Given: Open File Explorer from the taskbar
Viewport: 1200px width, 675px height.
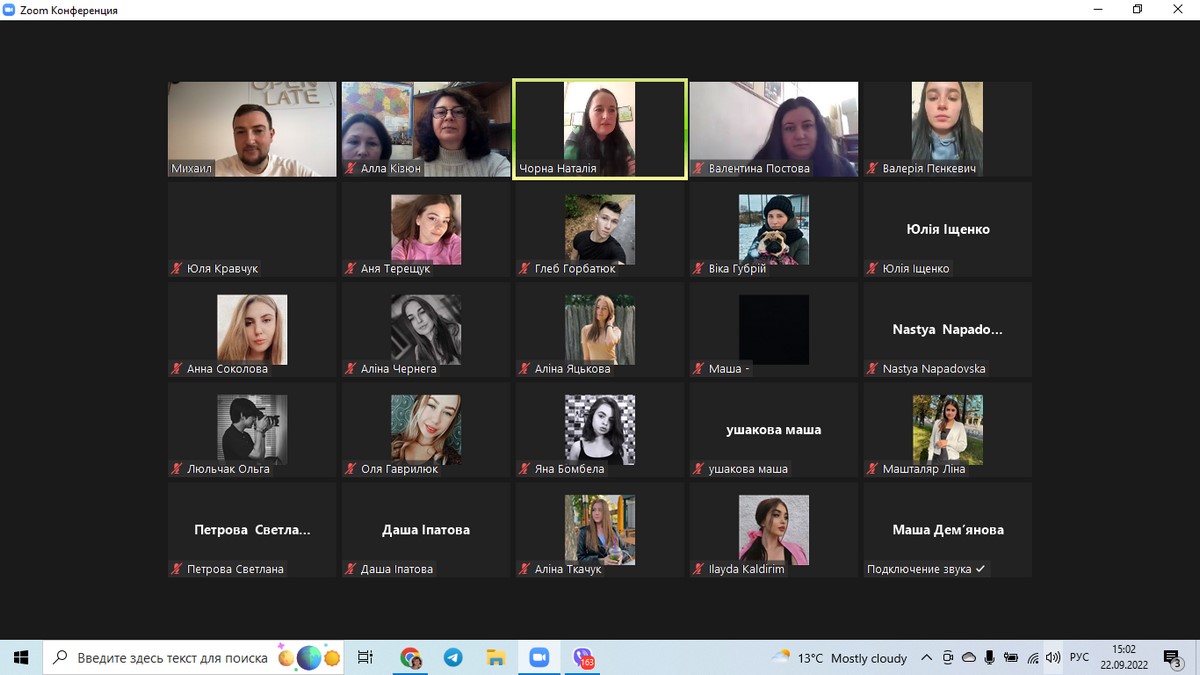Looking at the screenshot, I should pos(496,657).
